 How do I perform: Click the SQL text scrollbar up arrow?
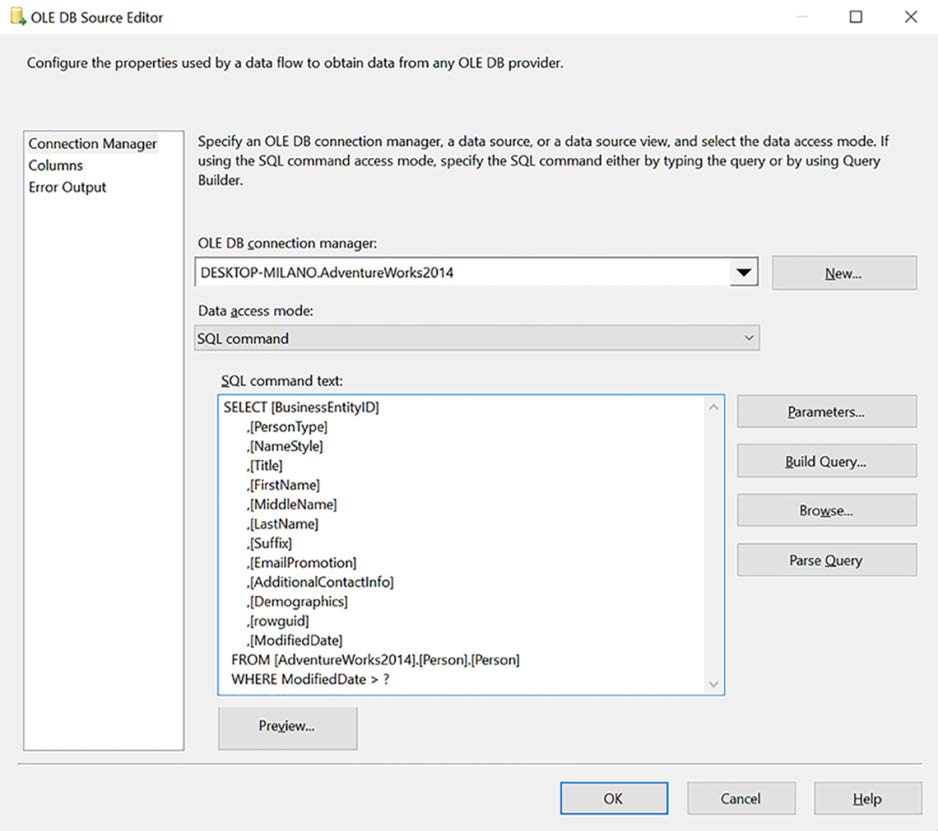pyautogui.click(x=713, y=406)
